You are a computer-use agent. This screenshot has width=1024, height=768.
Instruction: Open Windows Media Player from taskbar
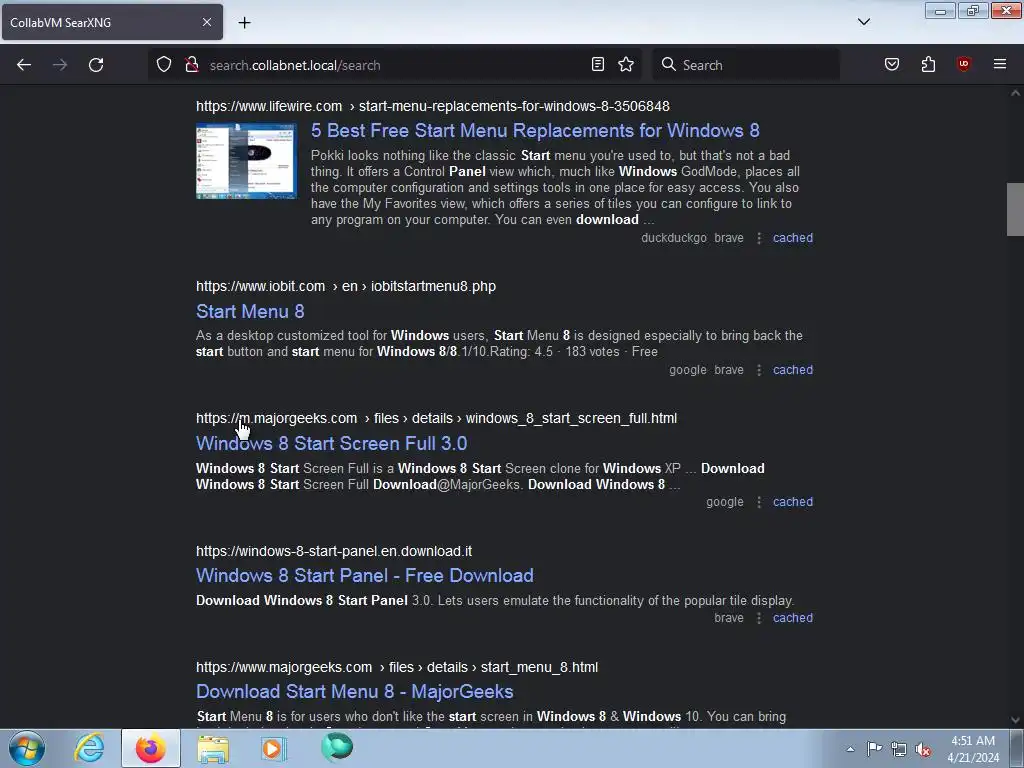[x=274, y=748]
